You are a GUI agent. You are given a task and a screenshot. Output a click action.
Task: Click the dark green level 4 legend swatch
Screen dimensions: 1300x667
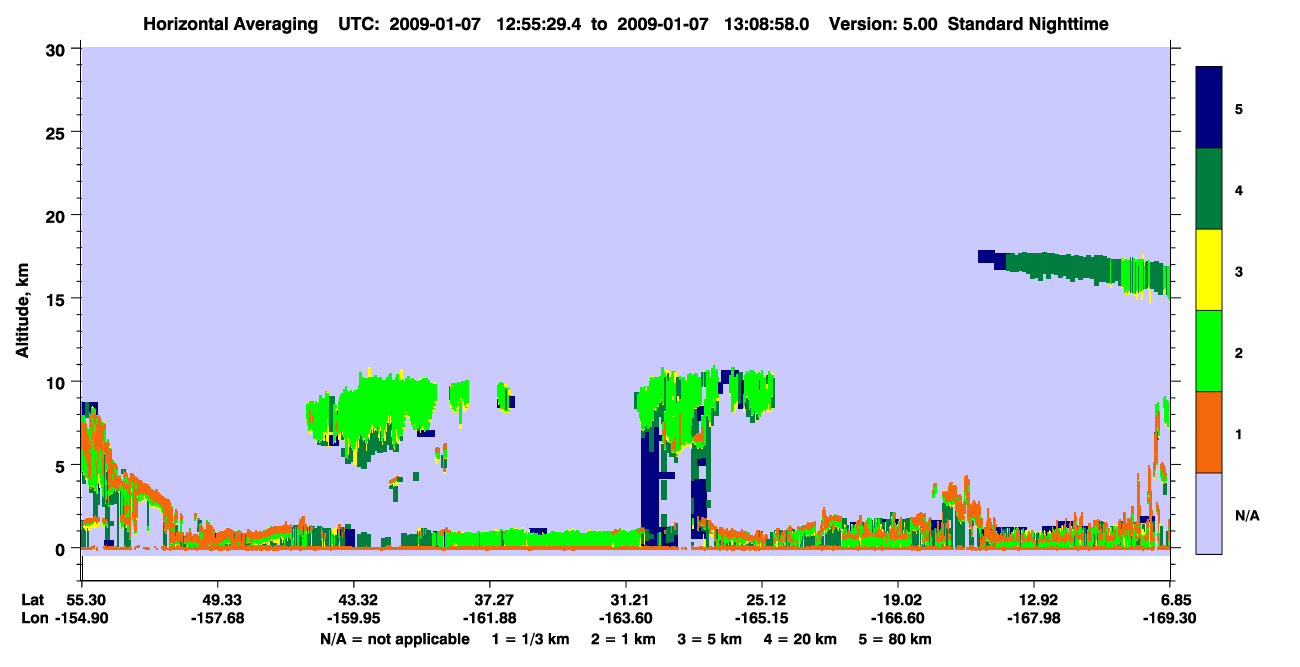[1209, 189]
